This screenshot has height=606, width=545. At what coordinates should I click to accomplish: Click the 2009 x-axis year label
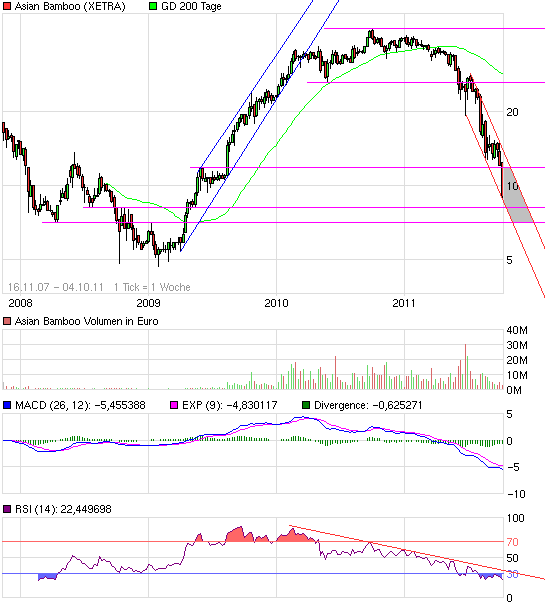click(x=148, y=303)
